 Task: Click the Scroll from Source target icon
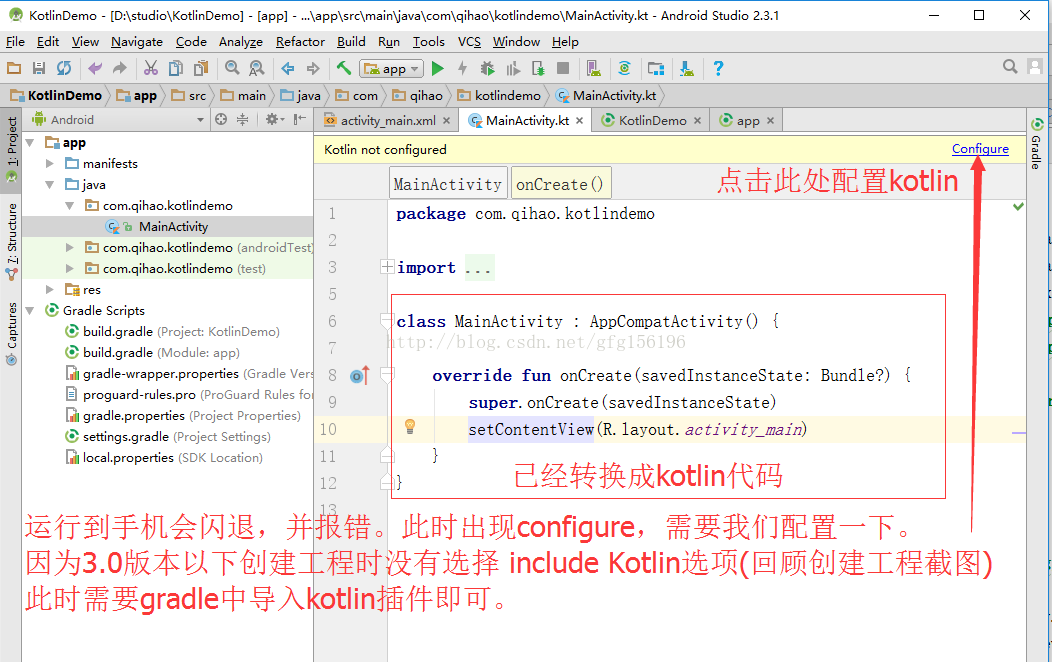tap(221, 119)
